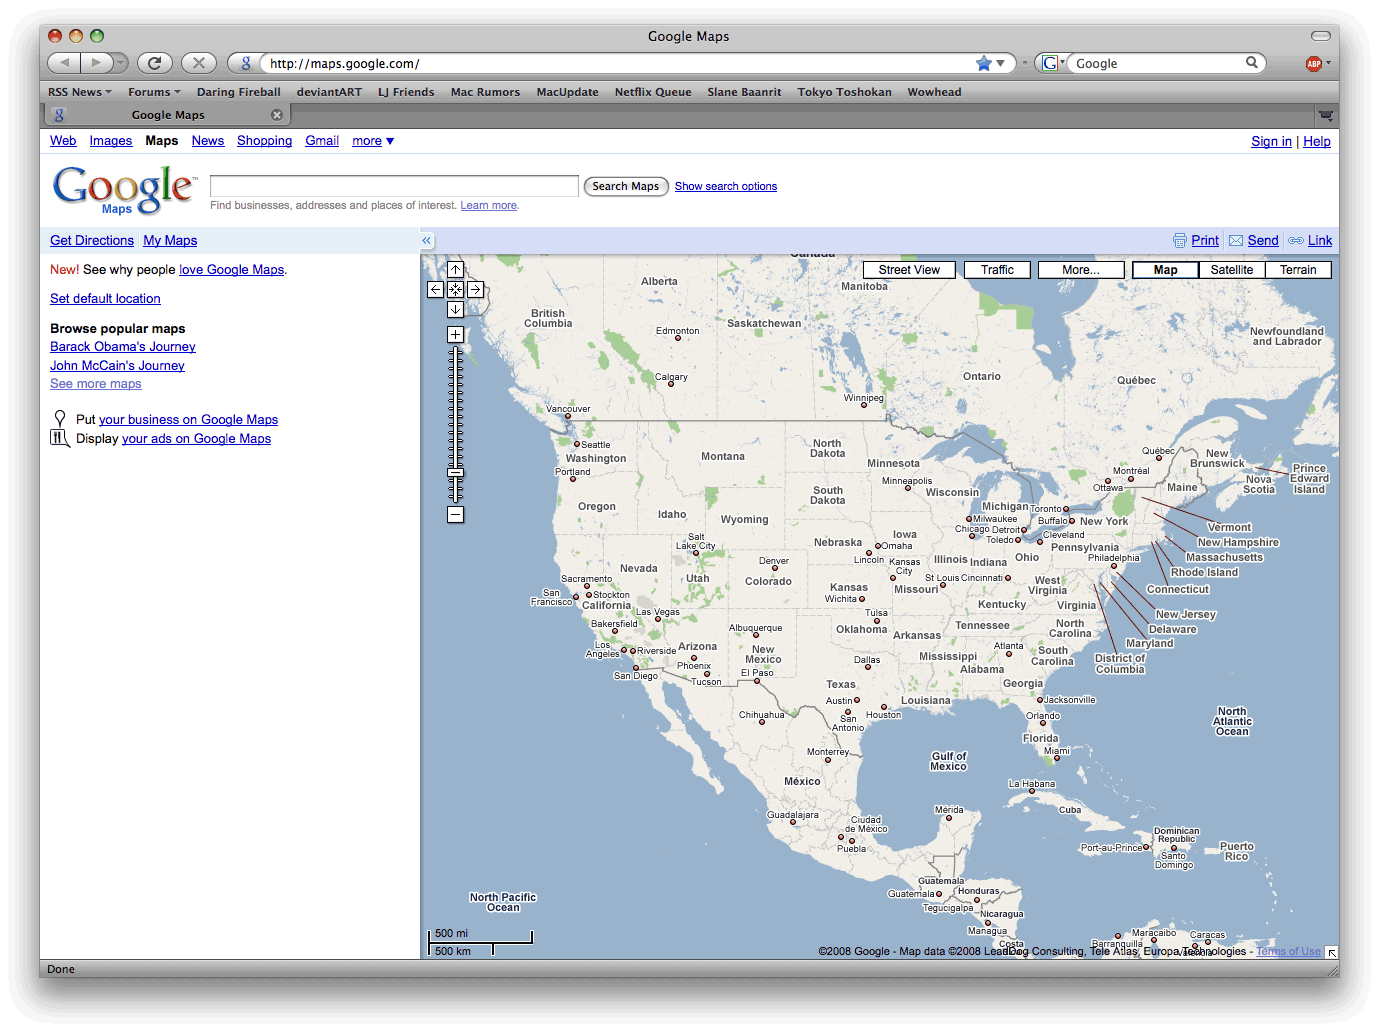This screenshot has width=1379, height=1032.
Task: Expand the overview map corner arrow
Action: point(1331,953)
